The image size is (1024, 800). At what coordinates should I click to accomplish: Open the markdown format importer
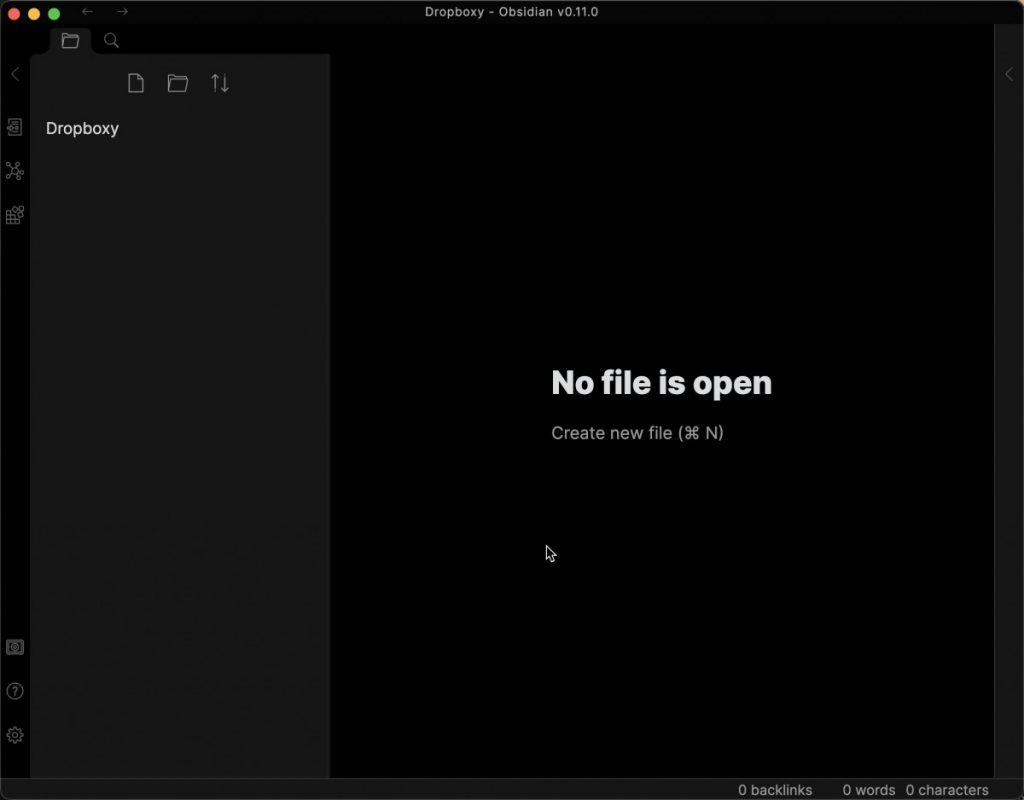pos(15,215)
